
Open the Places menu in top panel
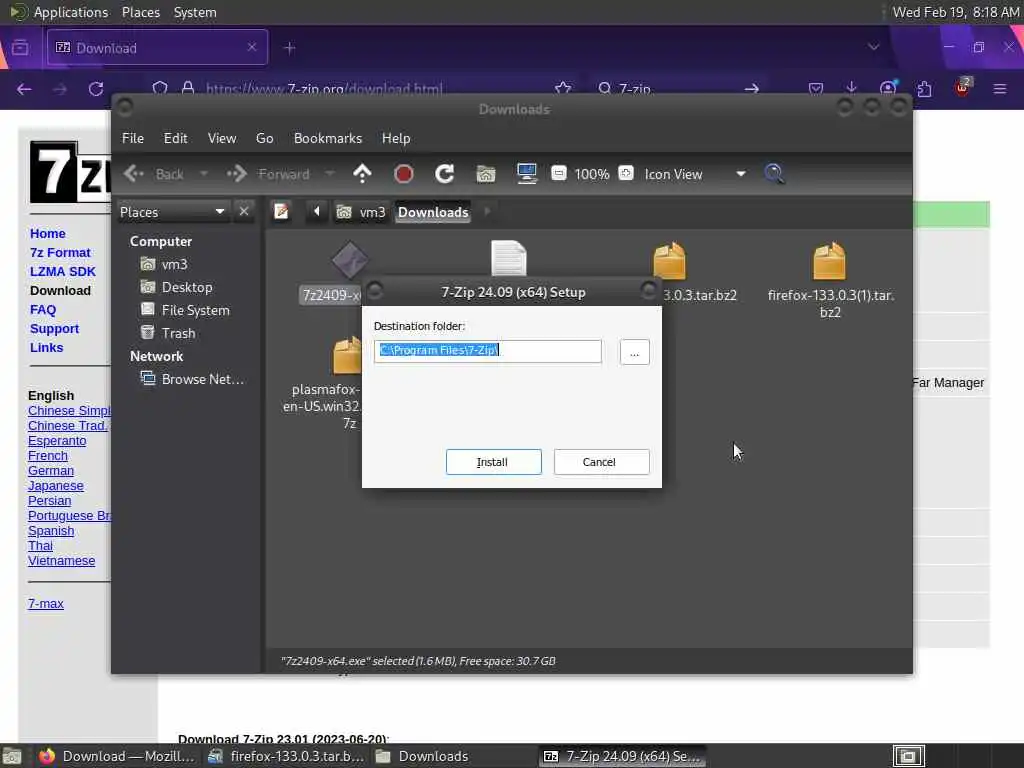(x=140, y=12)
